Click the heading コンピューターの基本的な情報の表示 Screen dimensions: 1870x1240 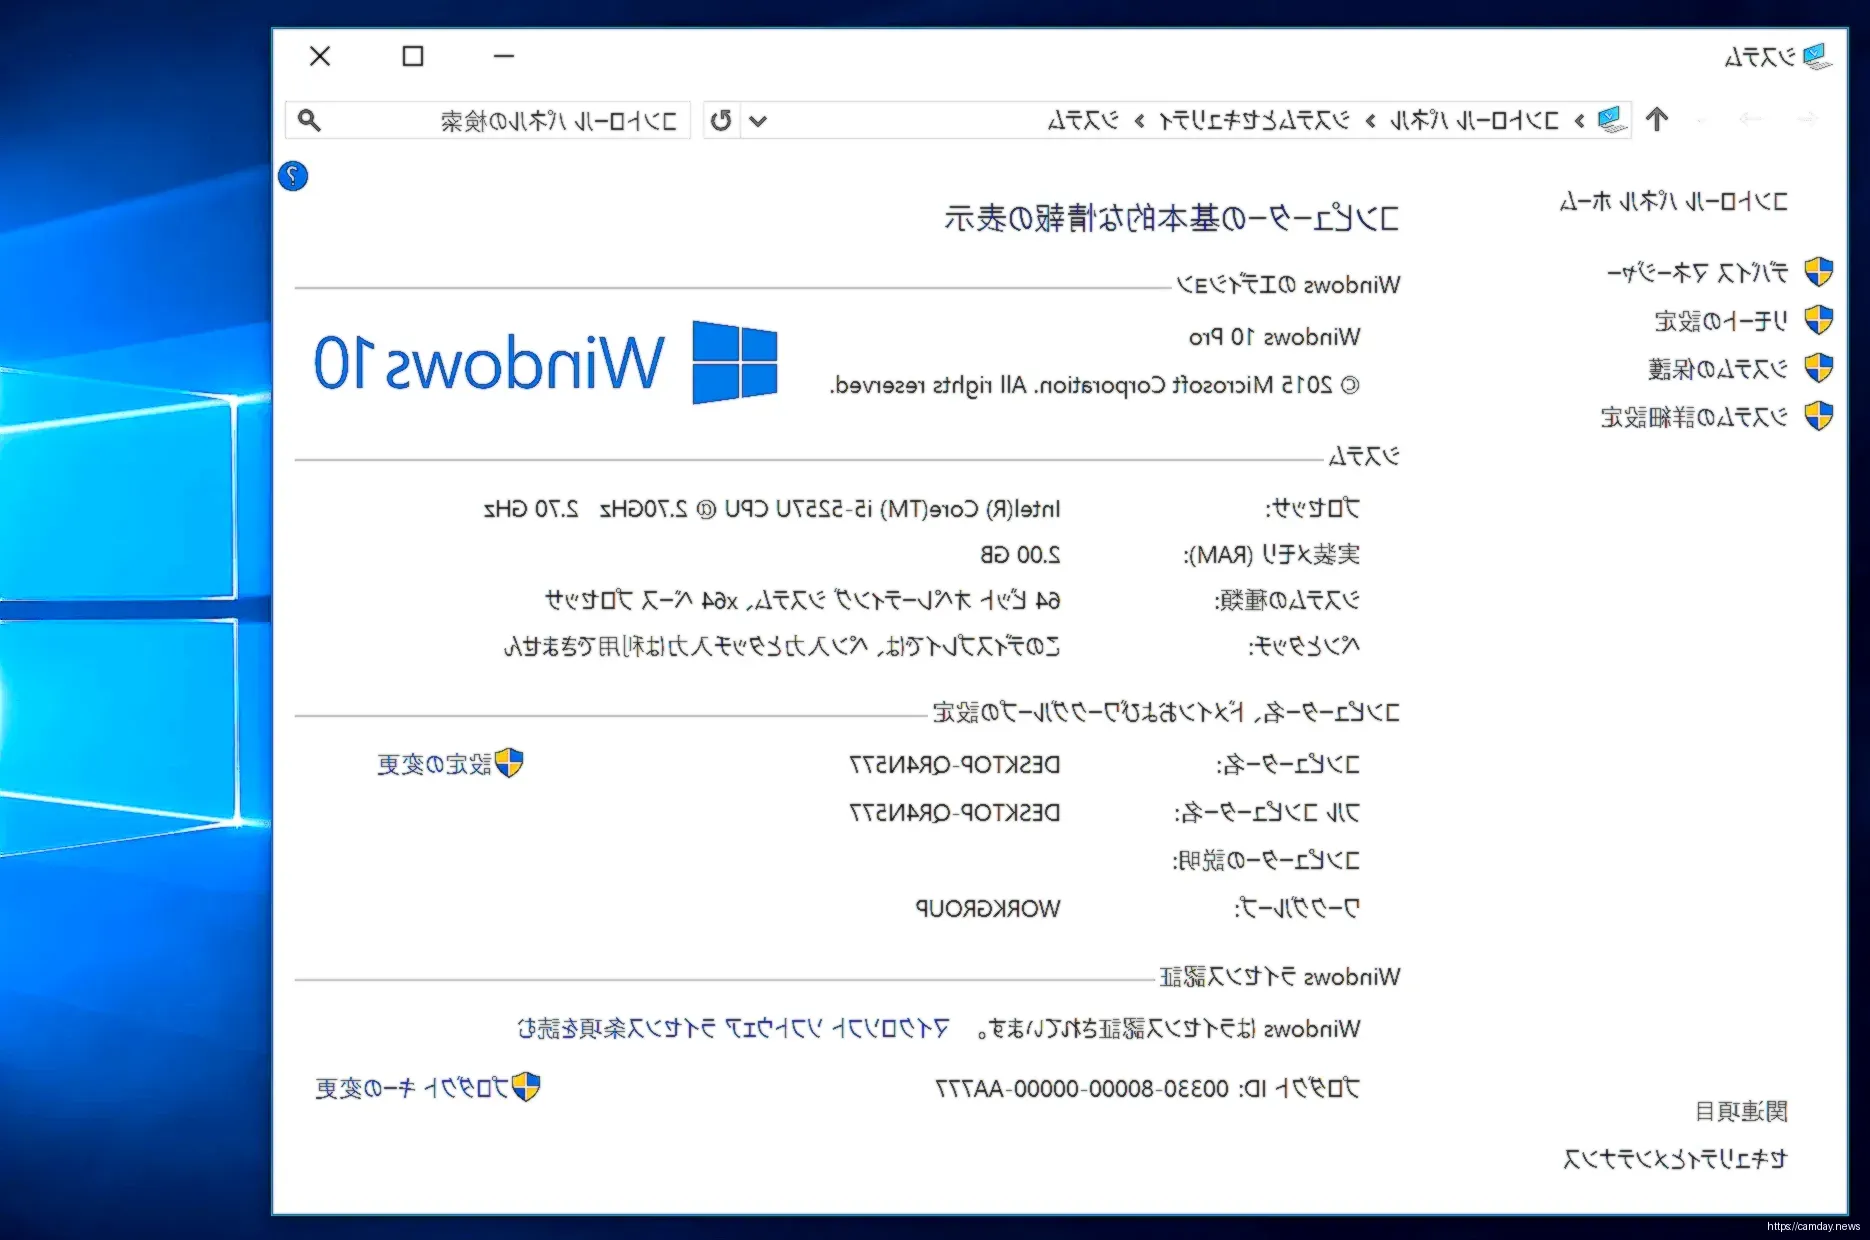[1172, 218]
